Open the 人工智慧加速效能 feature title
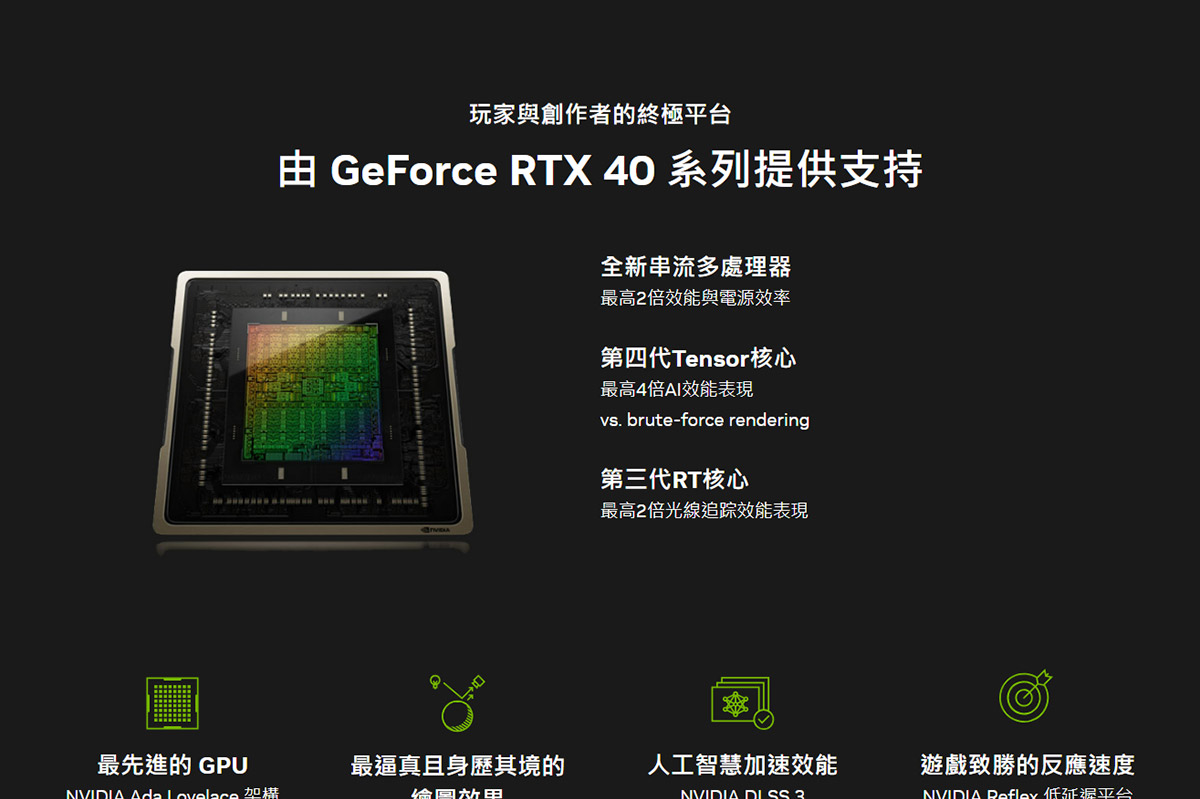 coord(742,766)
